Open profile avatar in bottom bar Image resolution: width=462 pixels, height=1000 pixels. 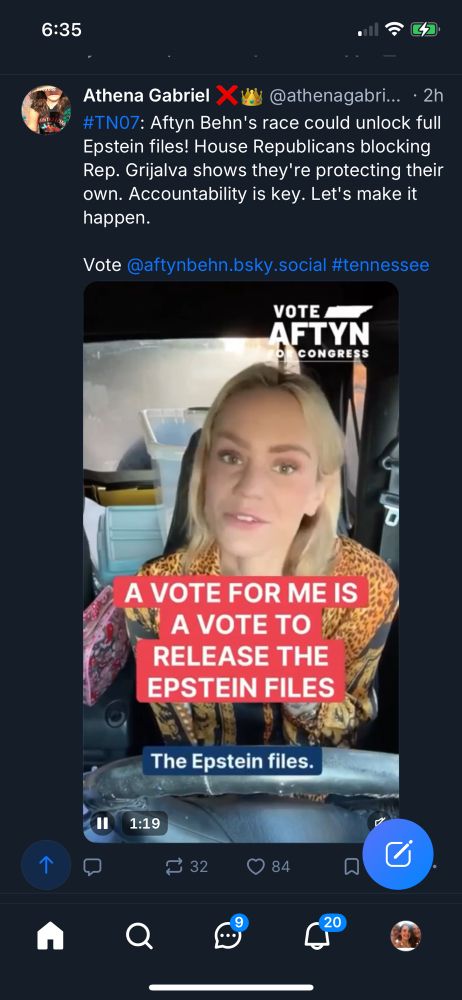click(406, 936)
